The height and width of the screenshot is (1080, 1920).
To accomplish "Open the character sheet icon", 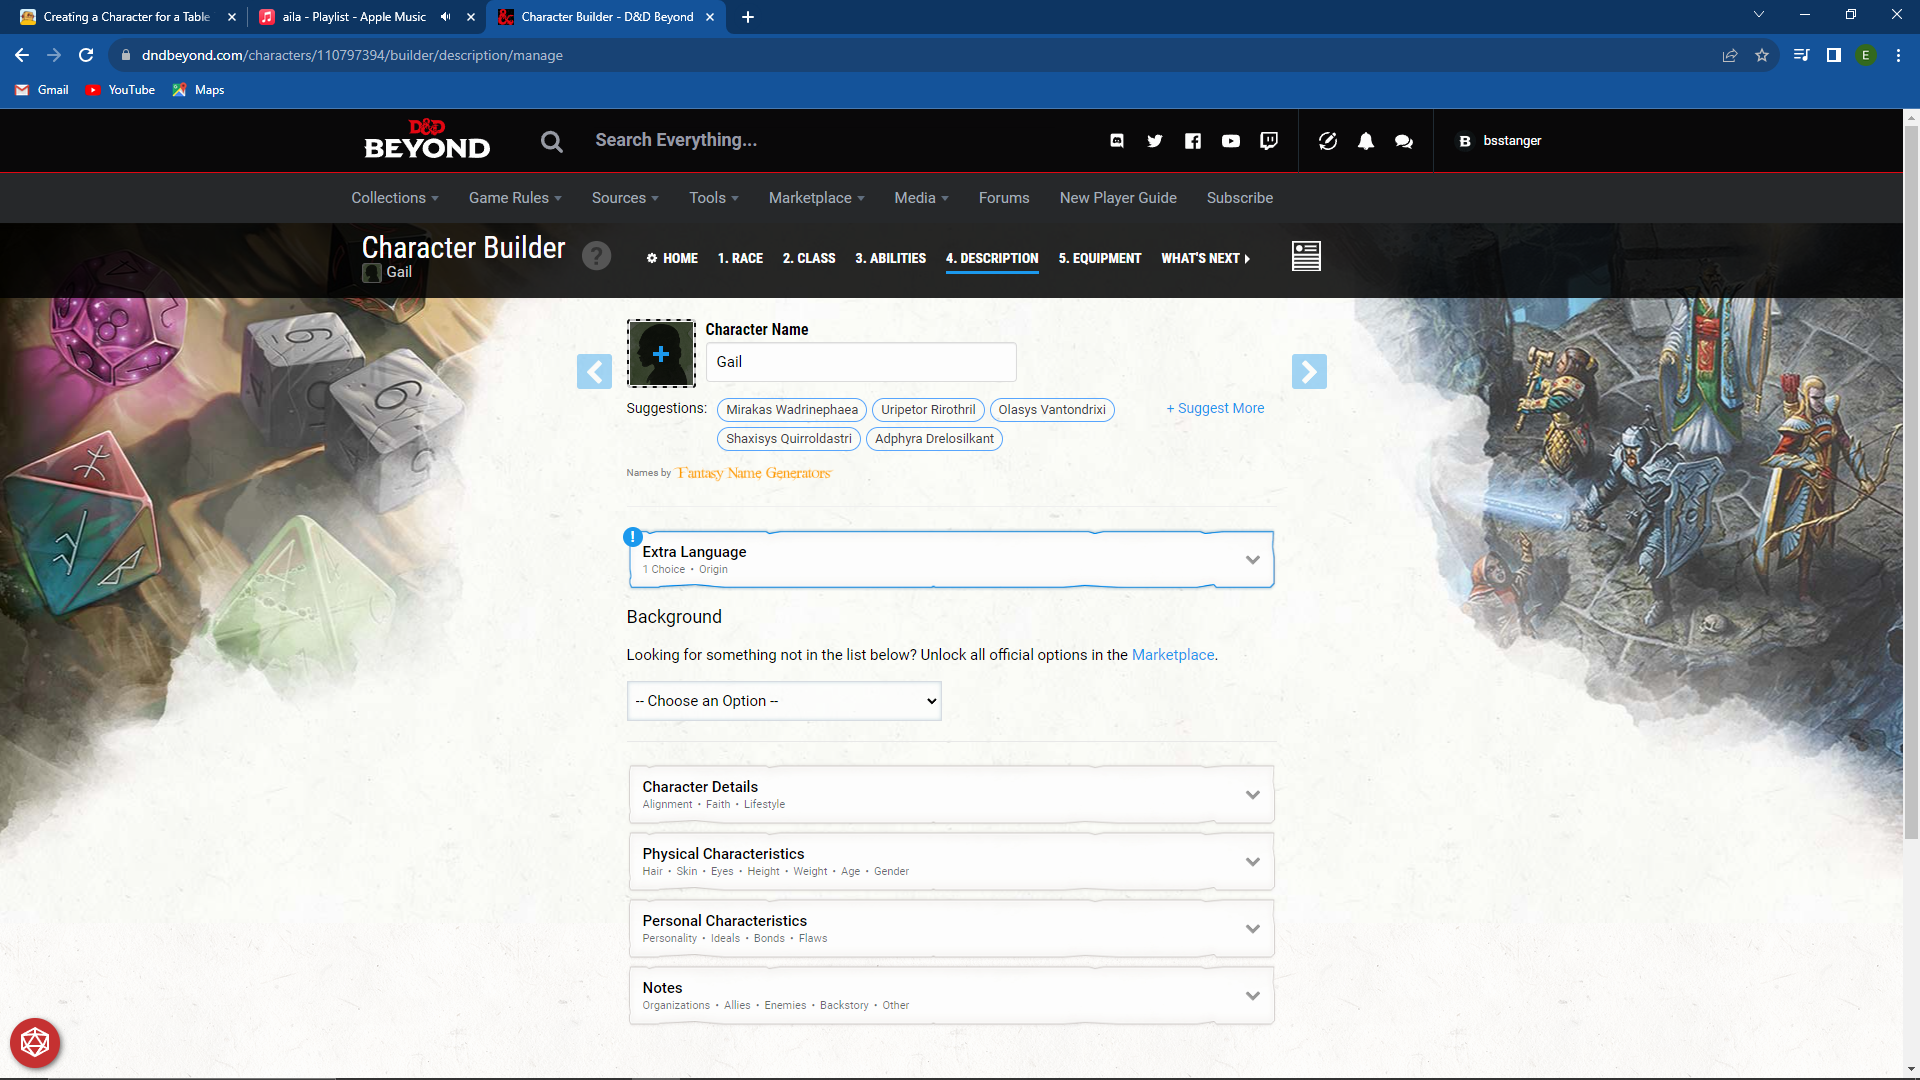I will 1306,256.
